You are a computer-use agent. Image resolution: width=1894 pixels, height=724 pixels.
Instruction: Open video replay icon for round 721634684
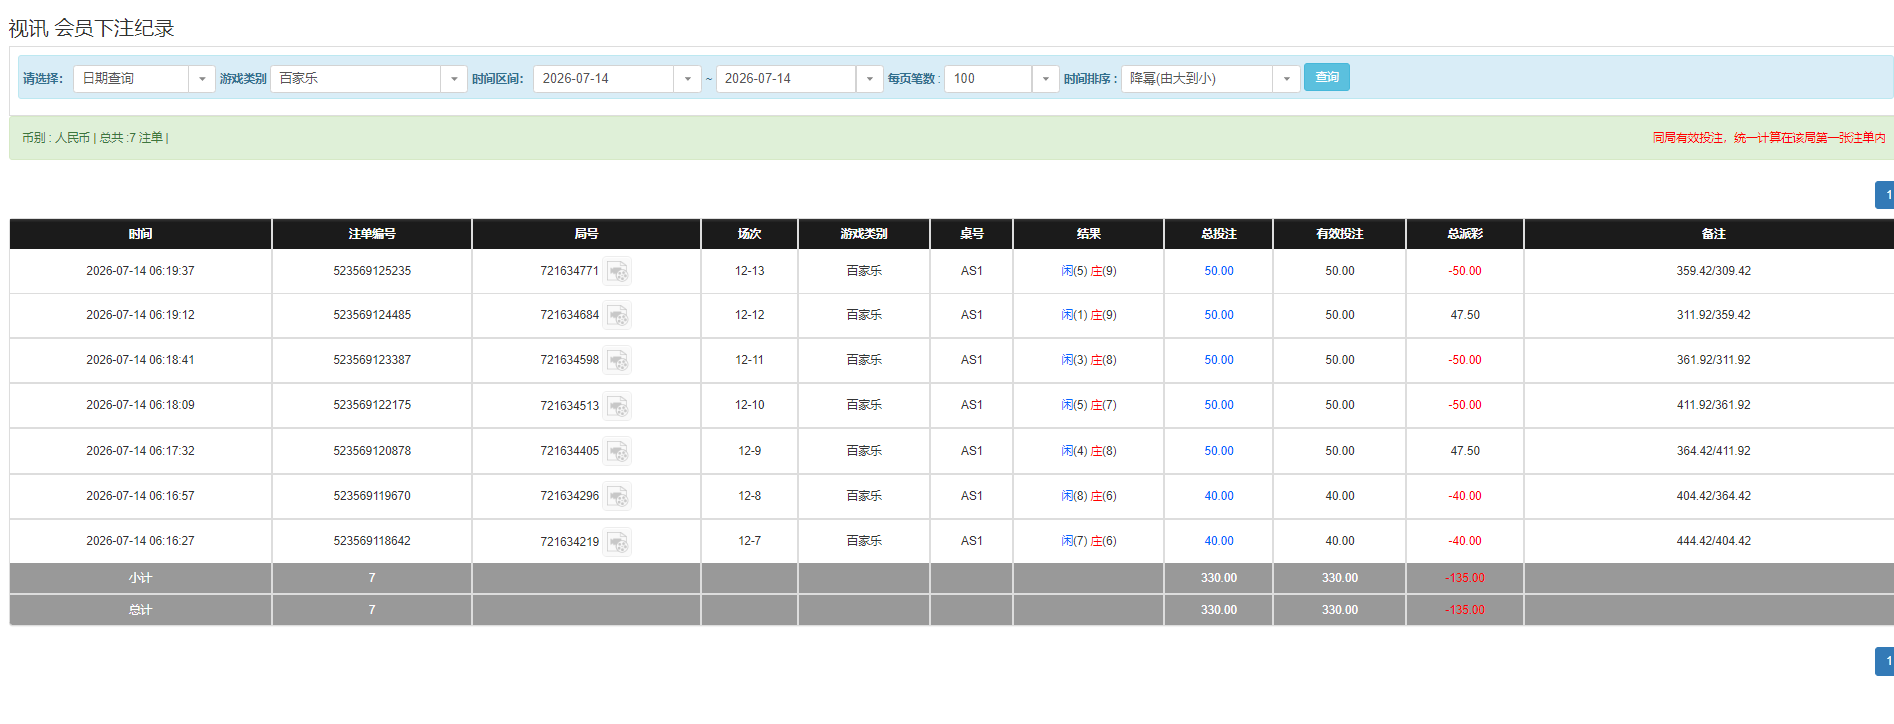tap(618, 315)
